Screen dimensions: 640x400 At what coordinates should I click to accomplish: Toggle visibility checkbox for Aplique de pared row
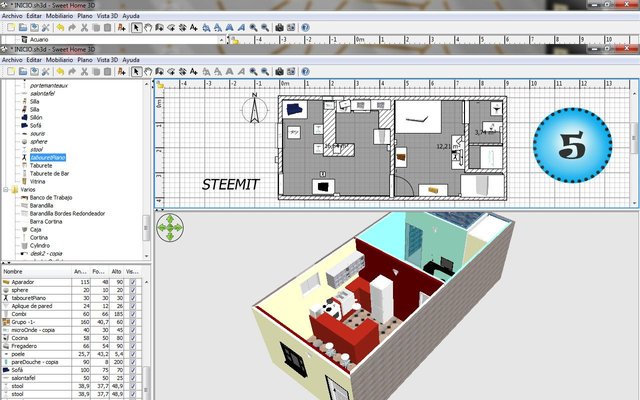tap(133, 306)
